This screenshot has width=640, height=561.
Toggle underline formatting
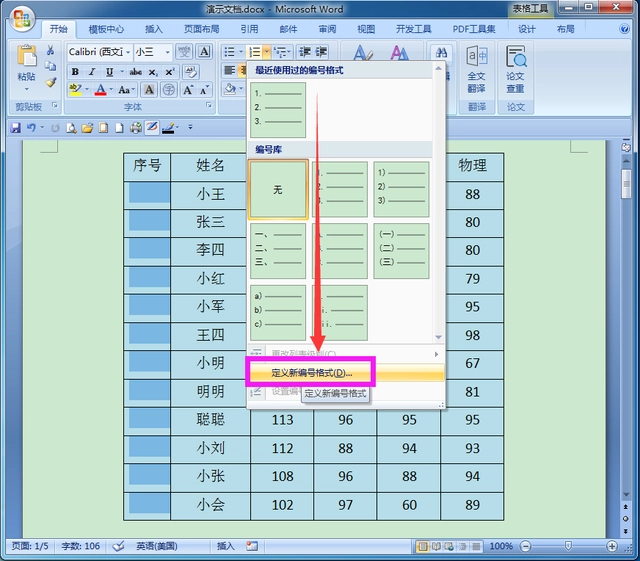[108, 72]
